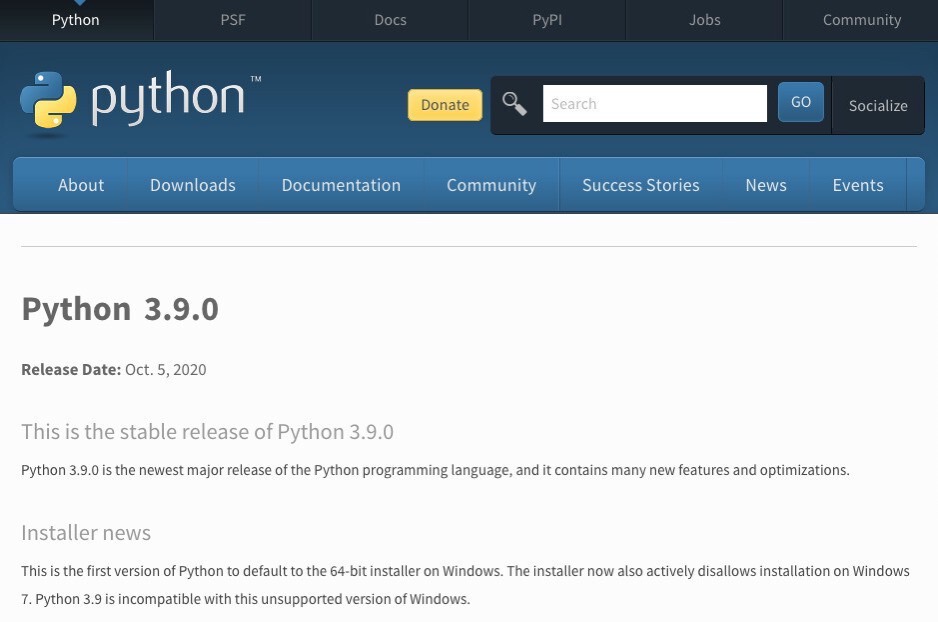Click the Python snake logo

(x=48, y=101)
